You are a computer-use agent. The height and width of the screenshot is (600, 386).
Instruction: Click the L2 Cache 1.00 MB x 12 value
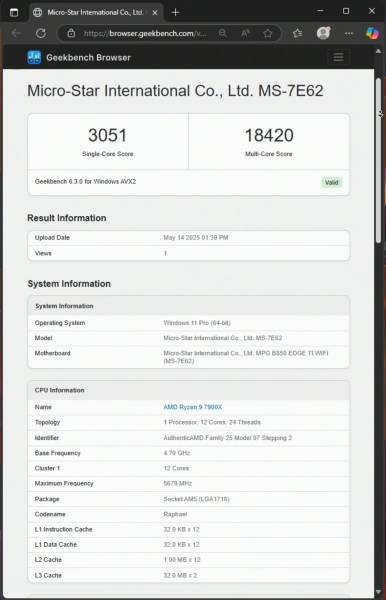(x=182, y=560)
